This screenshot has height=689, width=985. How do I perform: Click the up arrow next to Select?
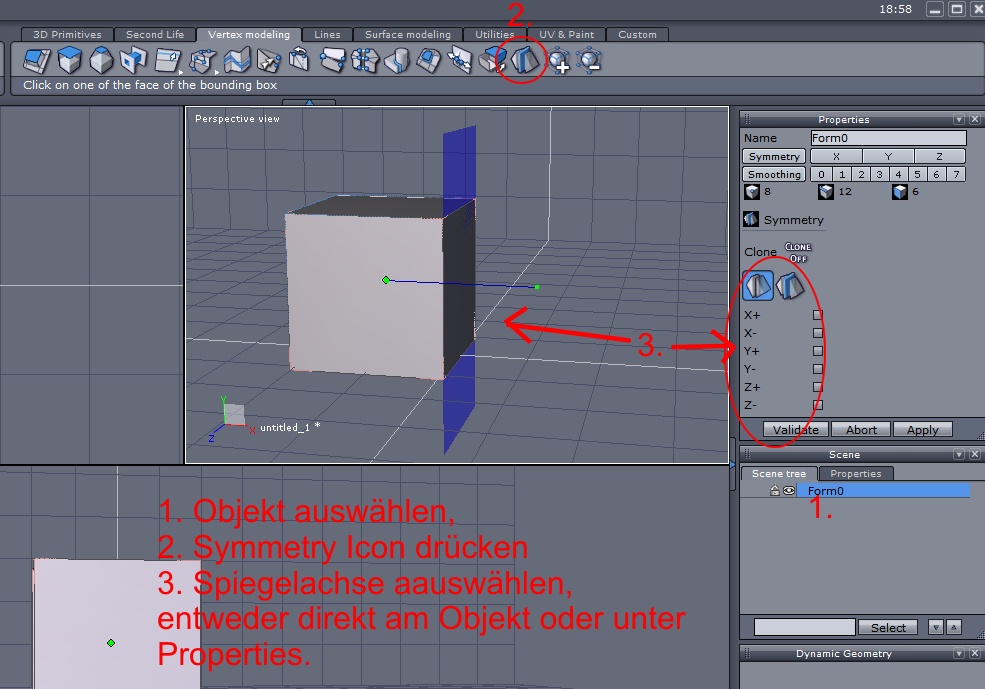tap(954, 627)
